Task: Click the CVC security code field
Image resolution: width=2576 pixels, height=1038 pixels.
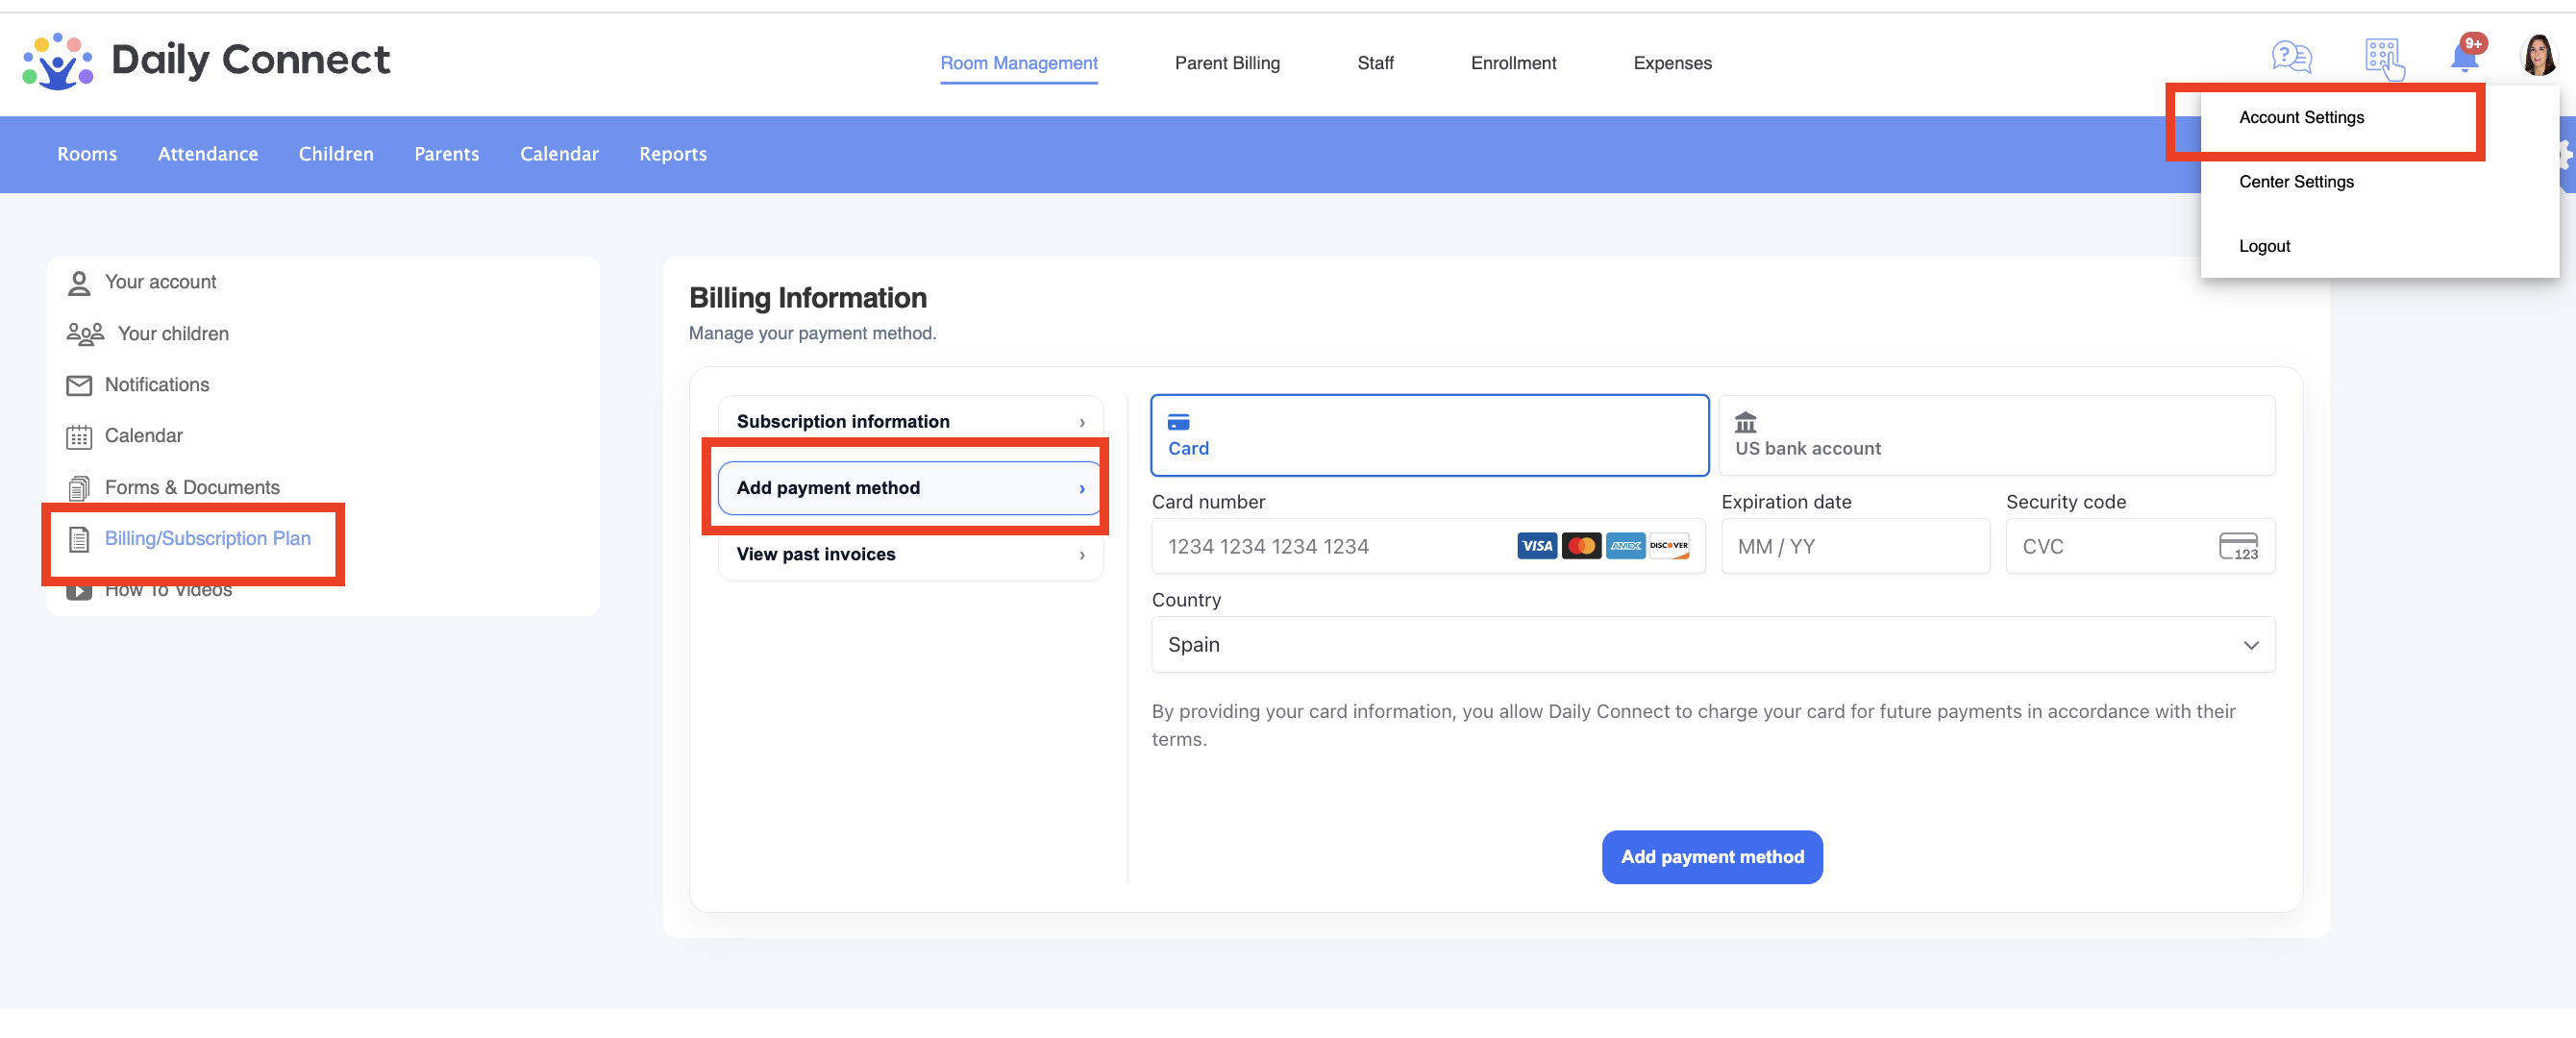Action: click(2140, 546)
